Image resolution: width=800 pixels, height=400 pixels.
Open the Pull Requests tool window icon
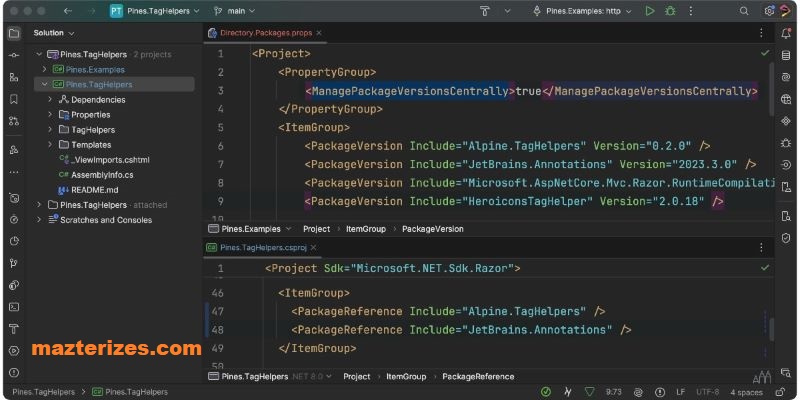tap(14, 121)
